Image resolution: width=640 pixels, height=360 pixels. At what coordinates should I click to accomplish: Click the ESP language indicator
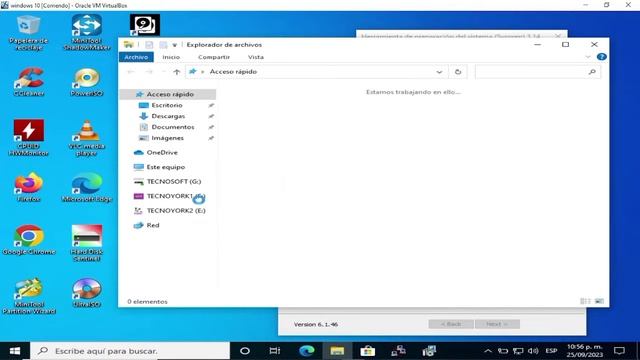[551, 351]
